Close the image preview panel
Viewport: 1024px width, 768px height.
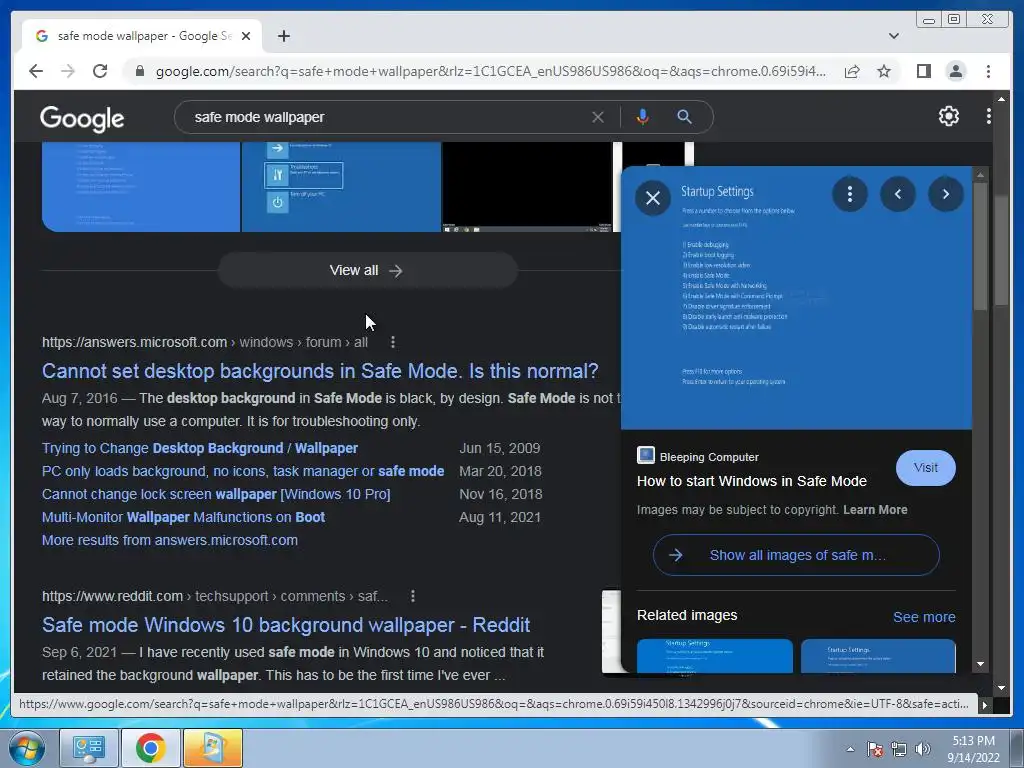click(653, 198)
